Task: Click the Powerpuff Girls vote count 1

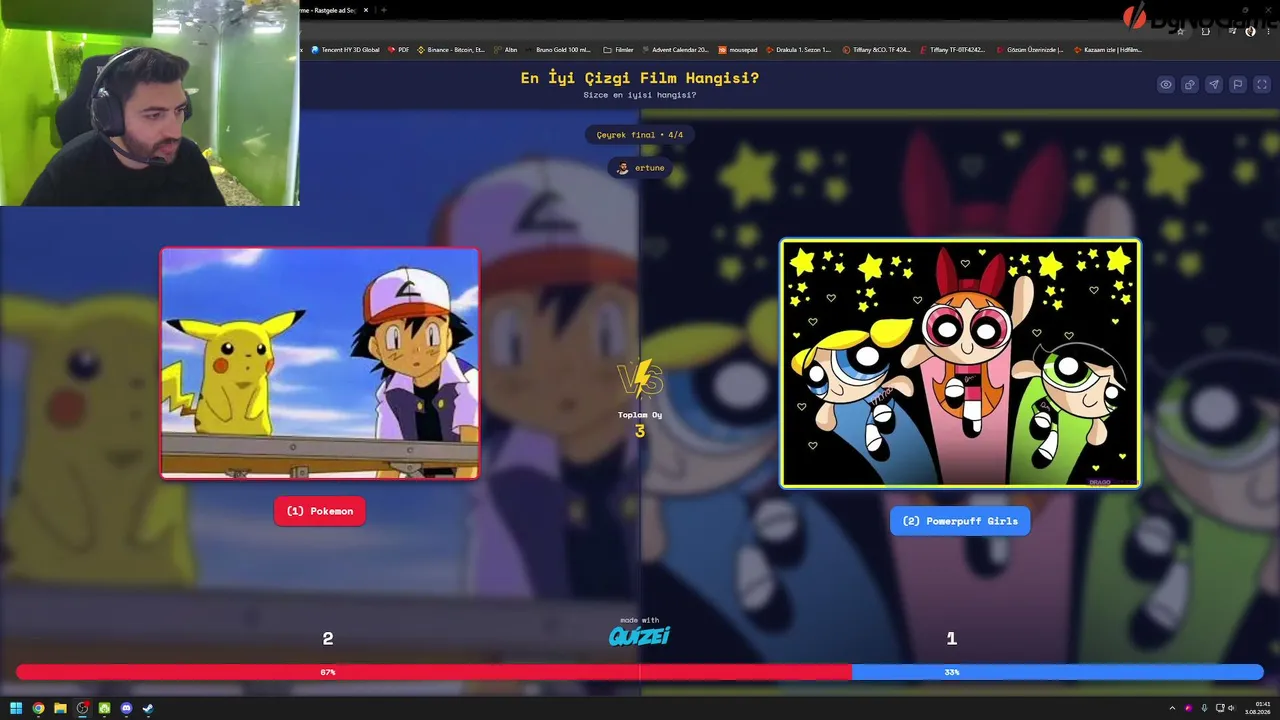Action: pos(952,639)
